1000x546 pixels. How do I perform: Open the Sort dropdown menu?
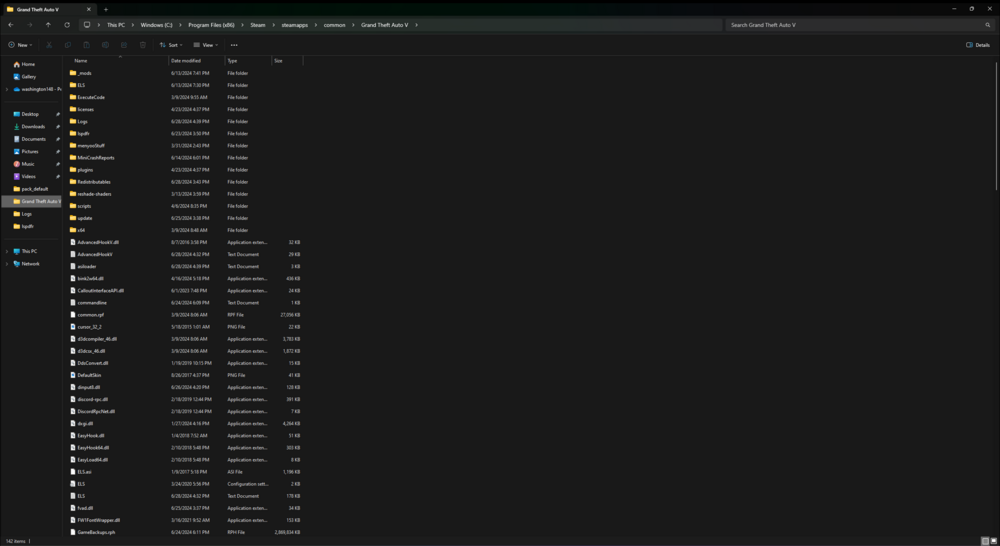(171, 45)
